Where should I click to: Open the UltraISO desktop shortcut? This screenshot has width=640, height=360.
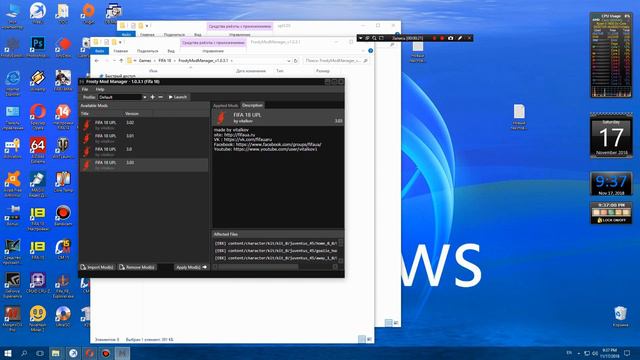pos(63,317)
